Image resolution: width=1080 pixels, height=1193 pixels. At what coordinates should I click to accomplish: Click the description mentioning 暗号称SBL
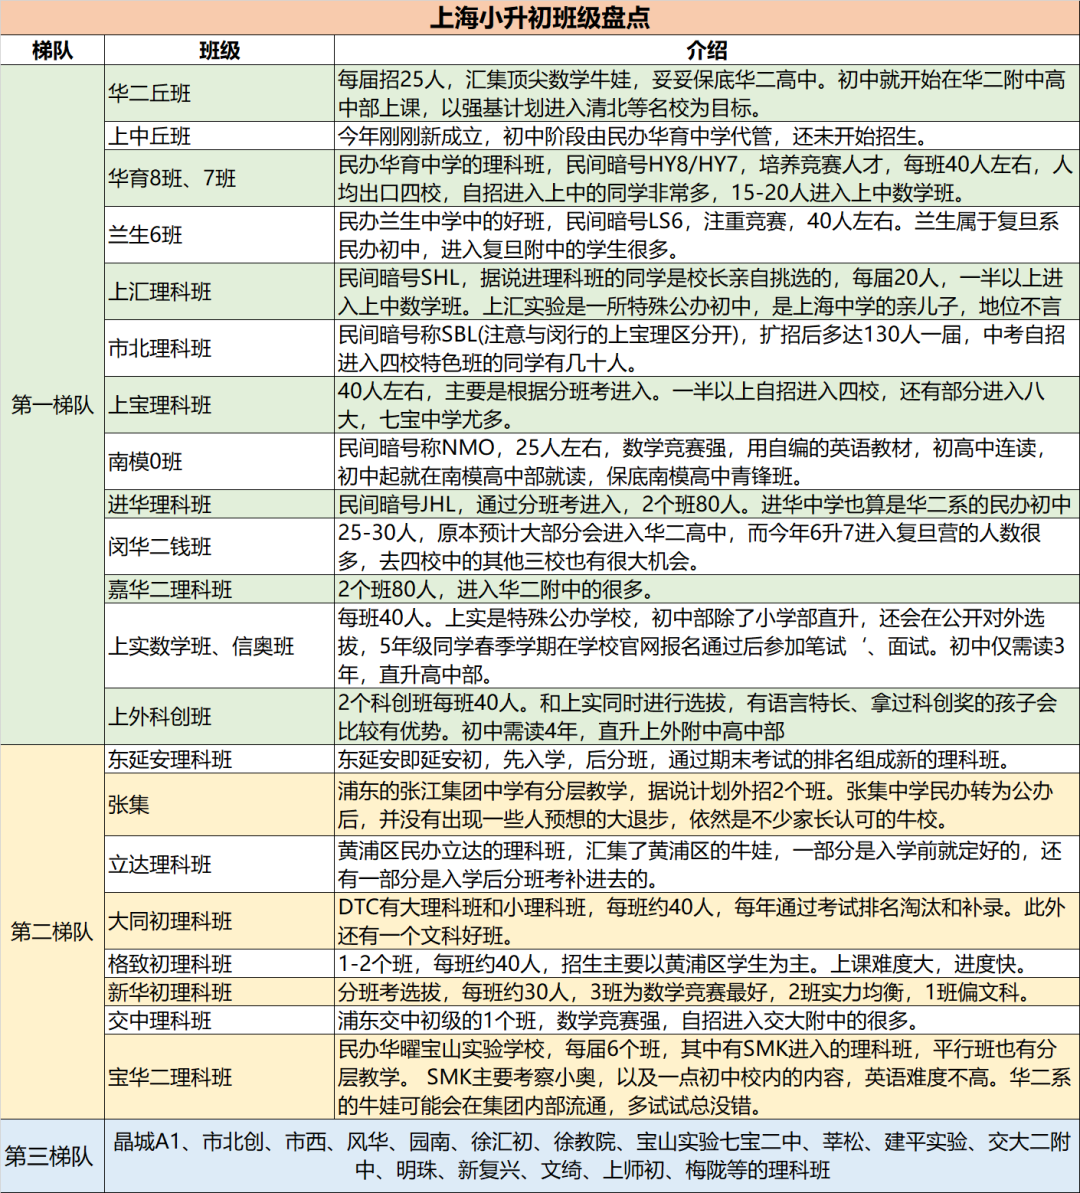[x=706, y=348]
